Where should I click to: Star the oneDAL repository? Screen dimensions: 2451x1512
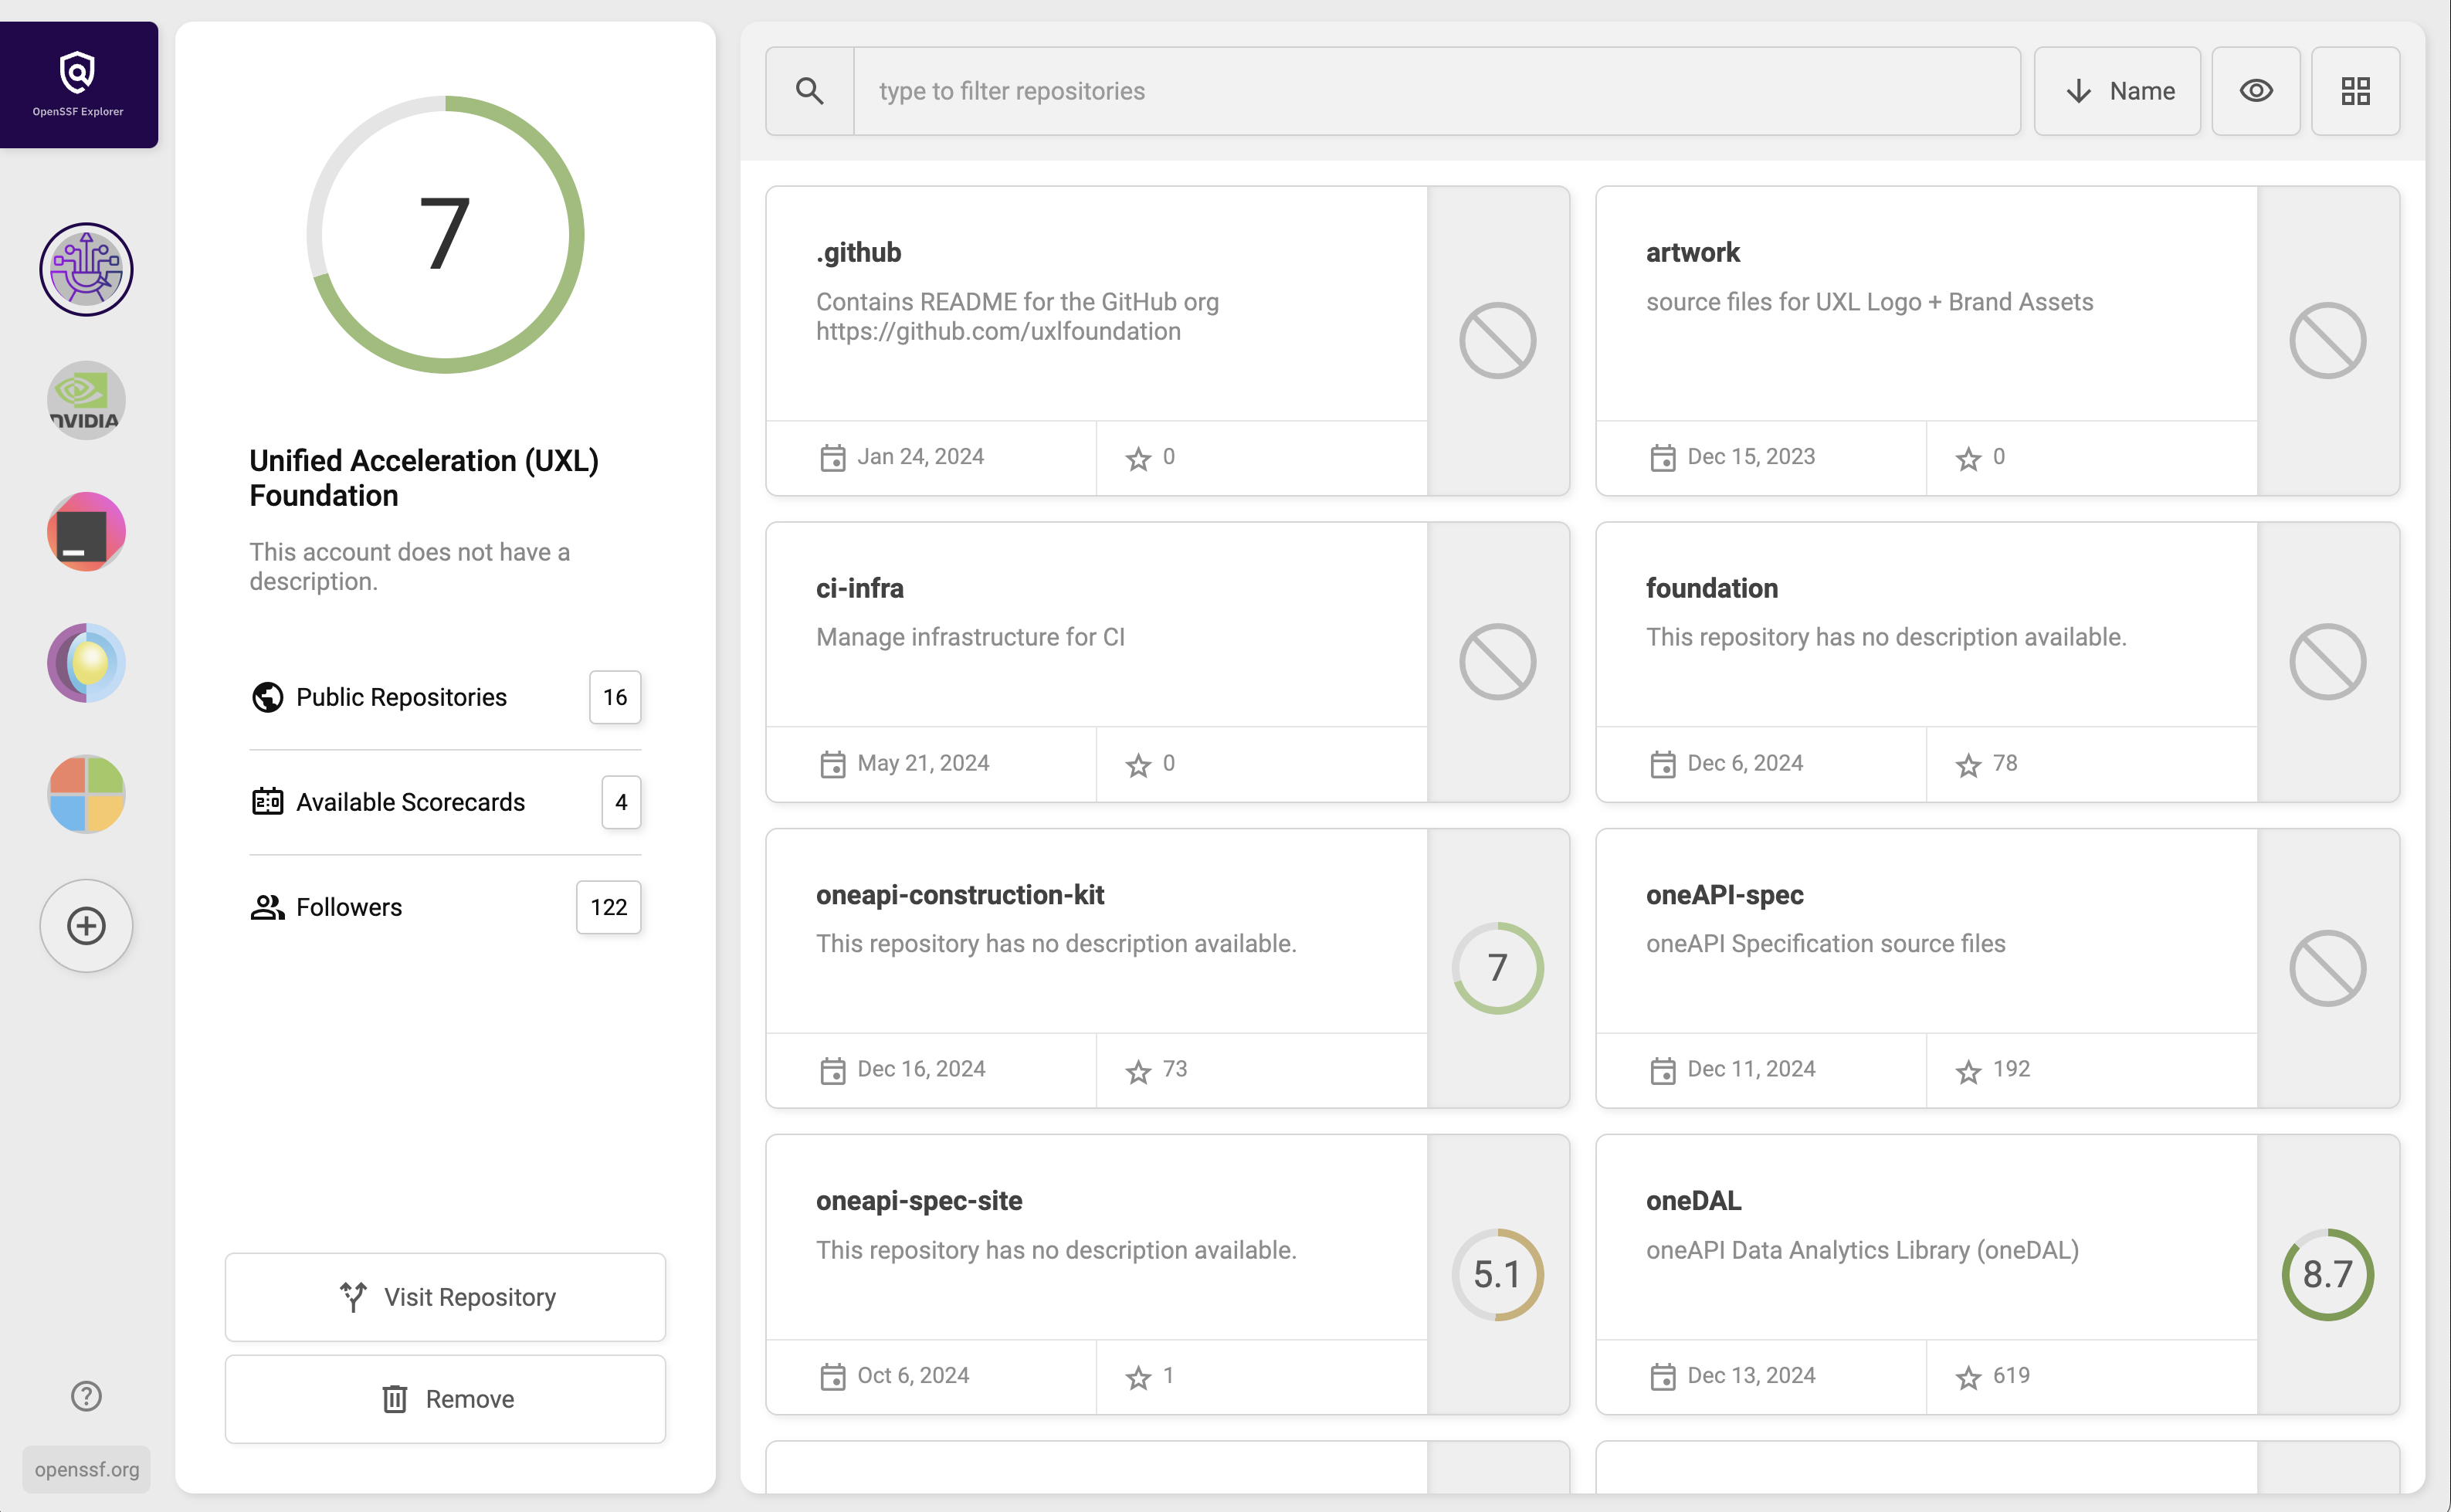tap(1968, 1376)
